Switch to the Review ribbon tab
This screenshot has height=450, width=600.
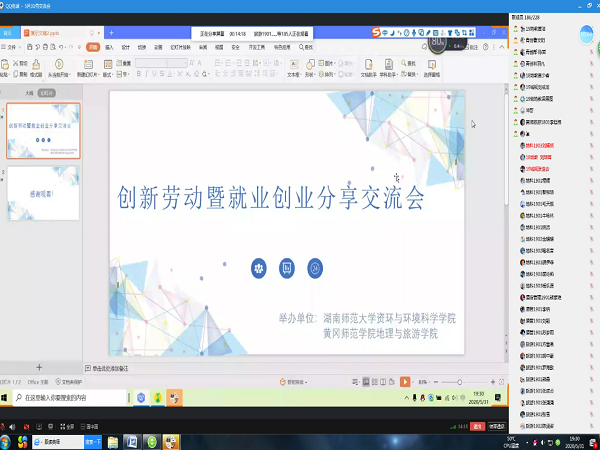point(203,47)
